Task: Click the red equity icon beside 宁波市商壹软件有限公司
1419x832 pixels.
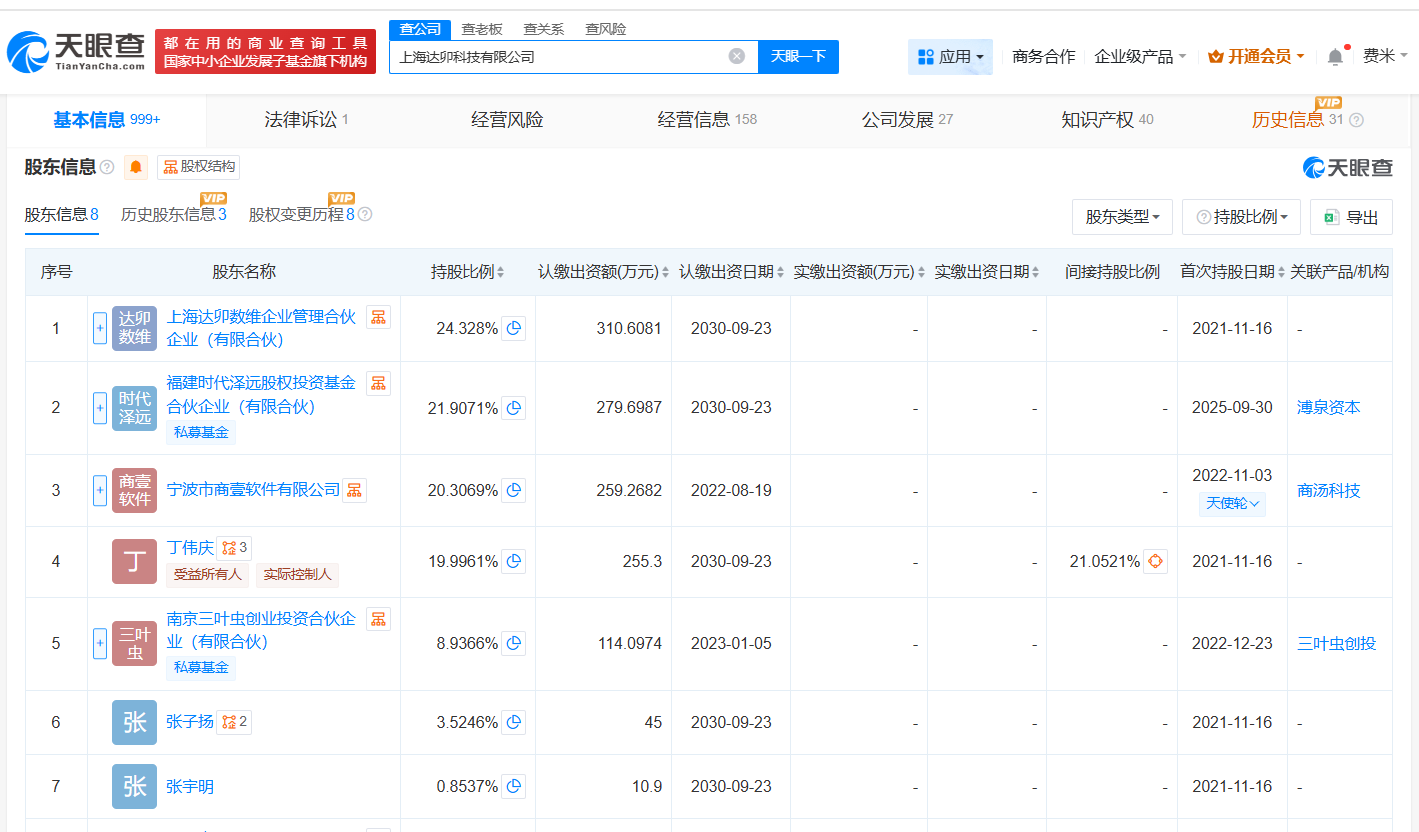Action: 355,490
